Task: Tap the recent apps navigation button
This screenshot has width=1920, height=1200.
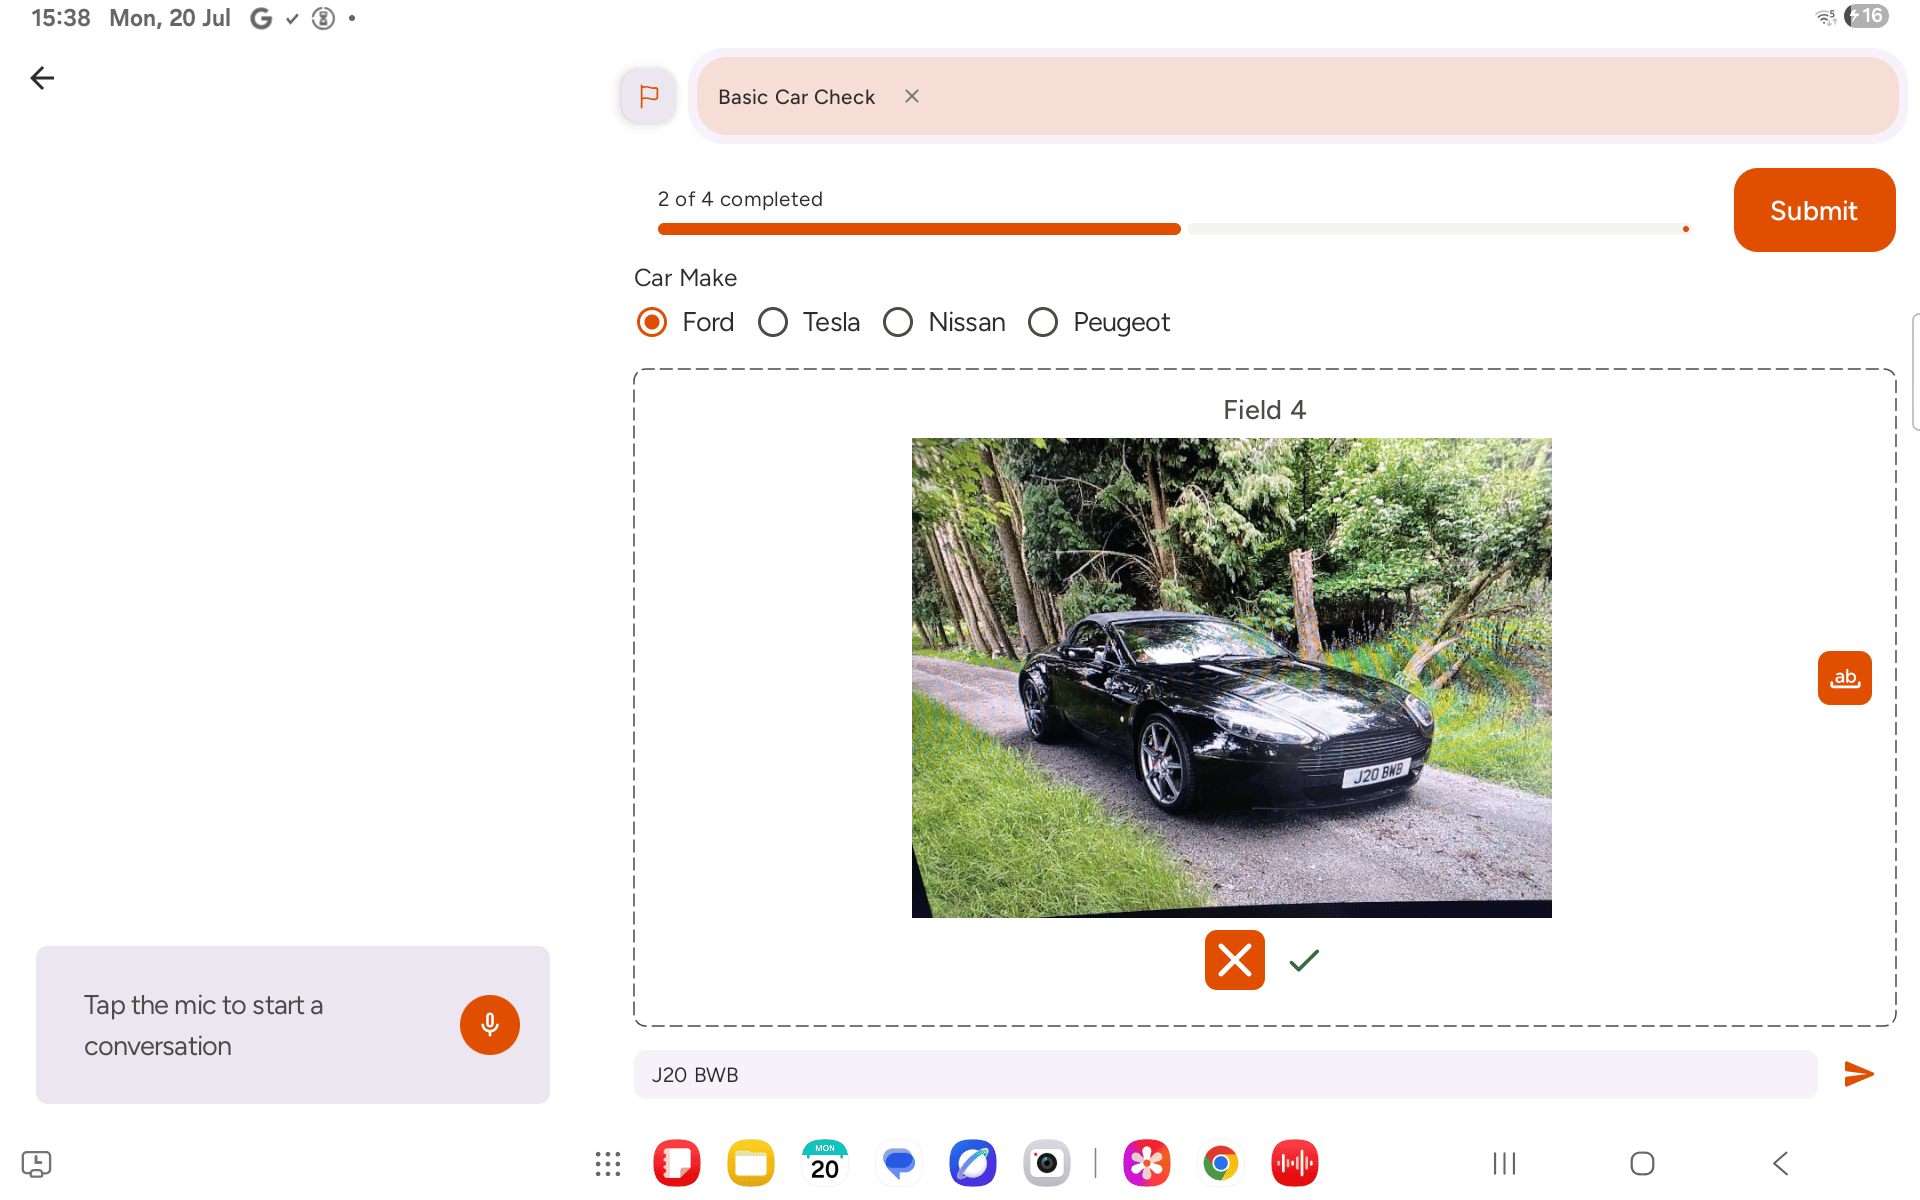Action: coord(1504,1164)
